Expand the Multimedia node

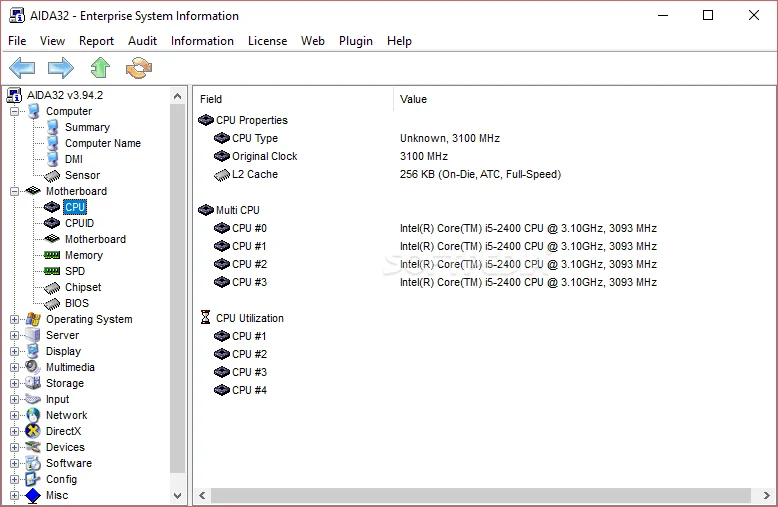(x=14, y=367)
